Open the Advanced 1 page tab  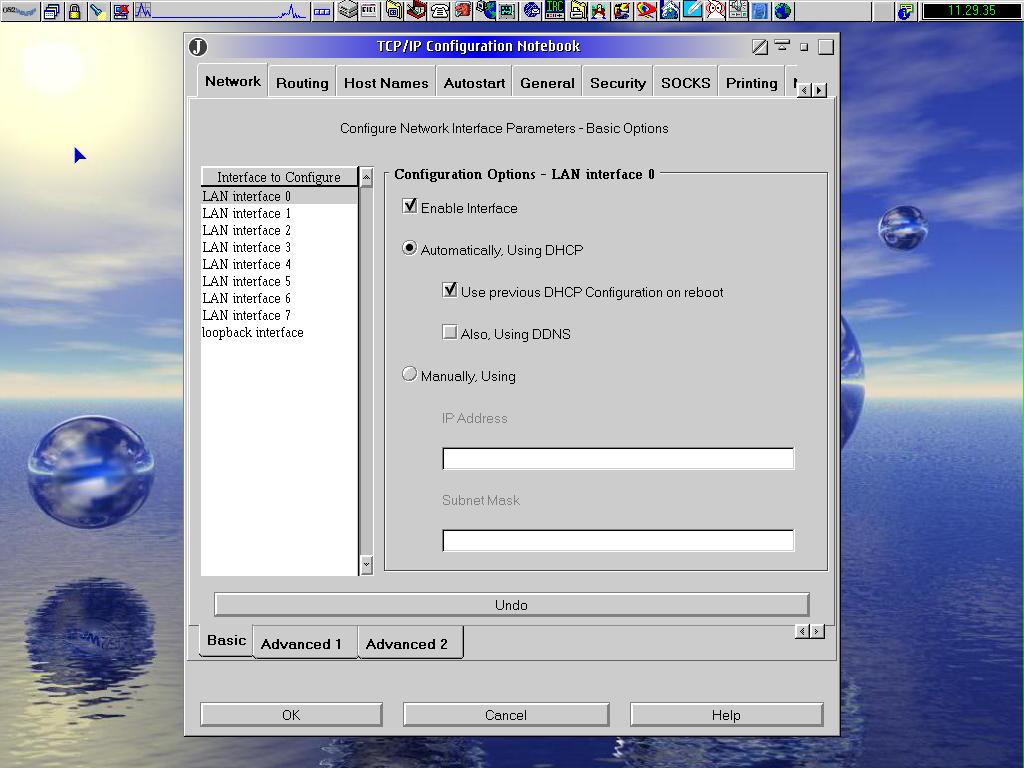coord(301,644)
